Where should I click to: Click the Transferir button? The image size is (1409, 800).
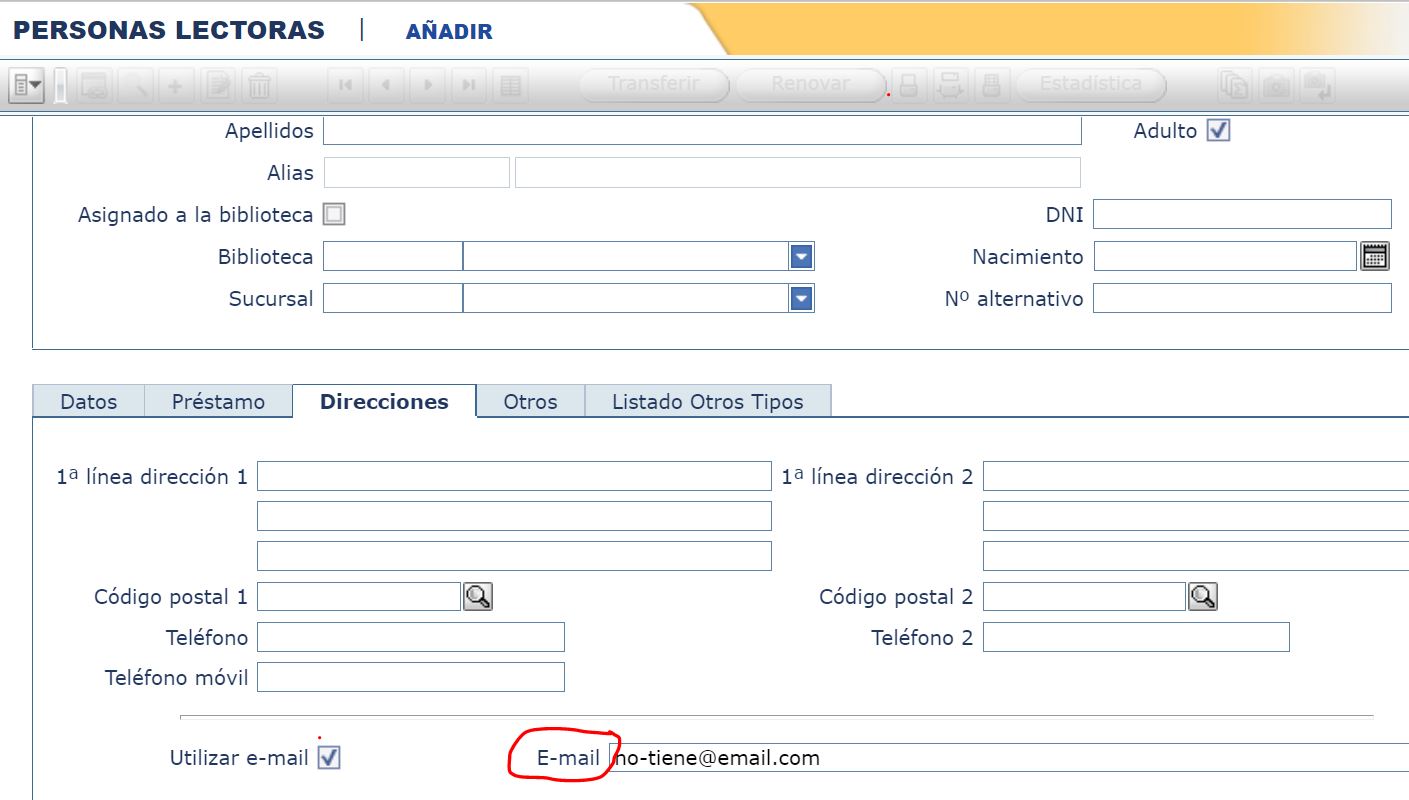click(x=654, y=85)
